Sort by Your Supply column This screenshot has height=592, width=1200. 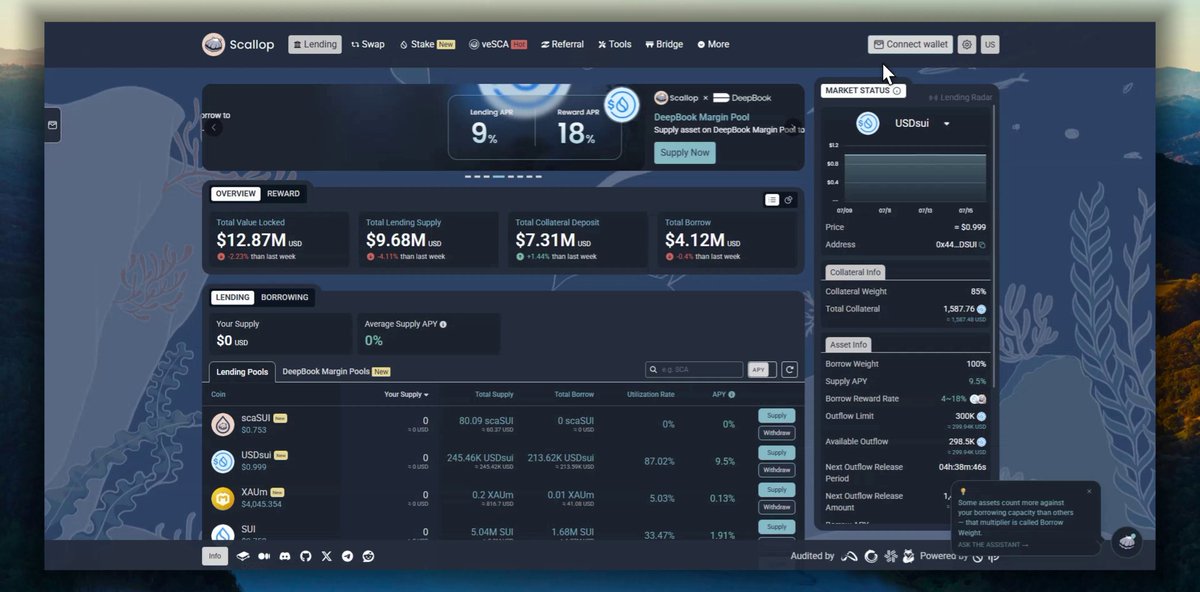coord(406,395)
